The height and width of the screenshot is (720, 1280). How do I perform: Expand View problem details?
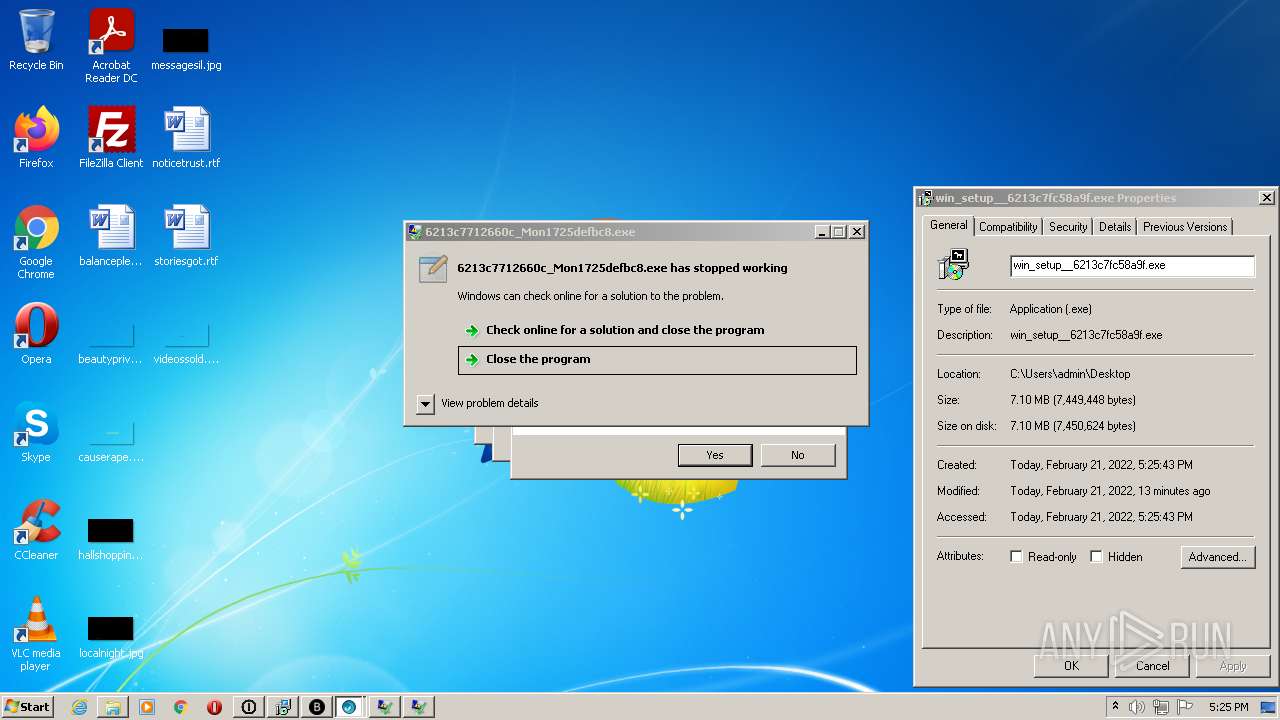coord(425,403)
